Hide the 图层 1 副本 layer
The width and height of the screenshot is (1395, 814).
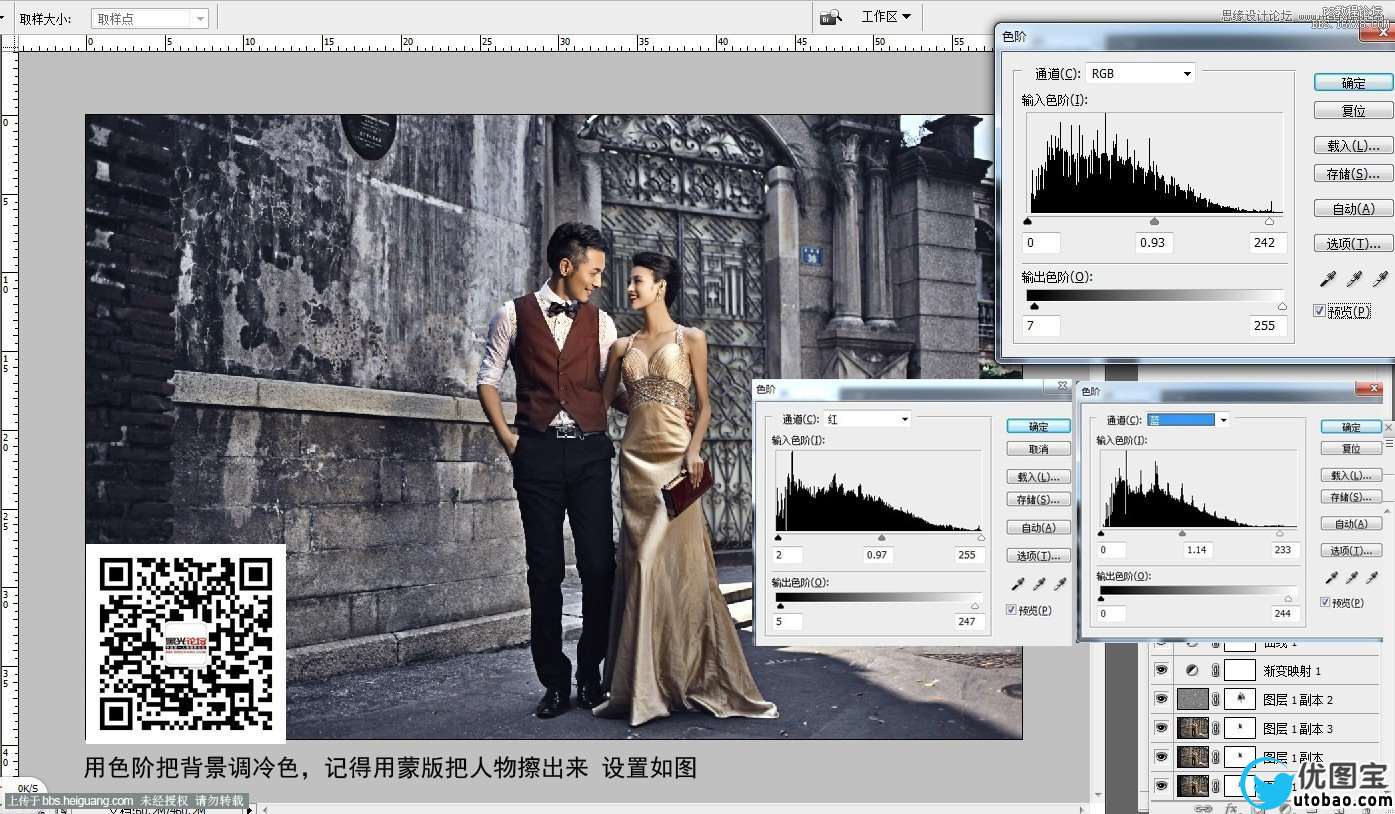point(1161,757)
